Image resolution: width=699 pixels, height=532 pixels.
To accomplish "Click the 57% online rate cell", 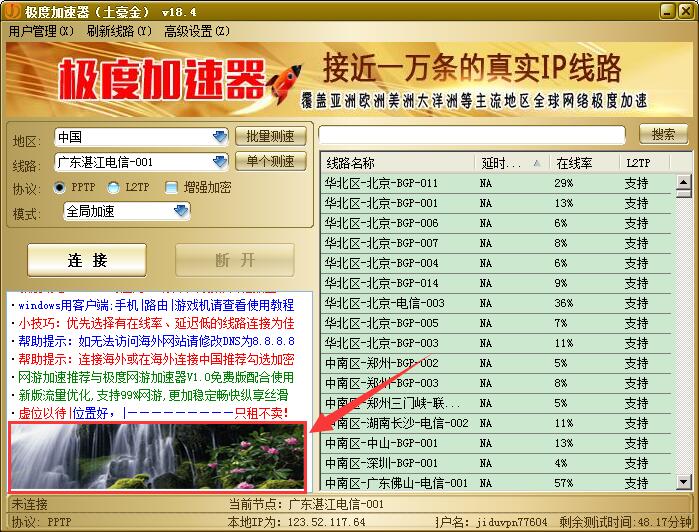I will pos(564,483).
